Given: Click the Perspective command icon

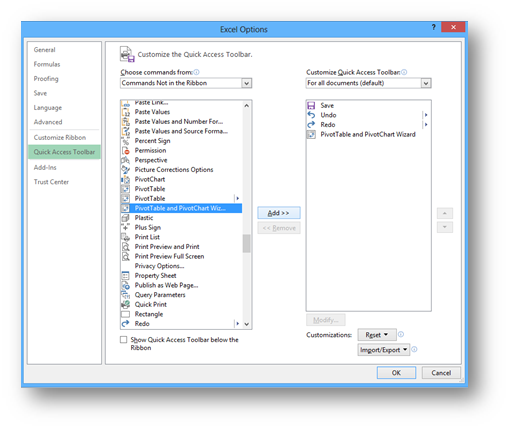Looking at the screenshot, I should click(126, 160).
